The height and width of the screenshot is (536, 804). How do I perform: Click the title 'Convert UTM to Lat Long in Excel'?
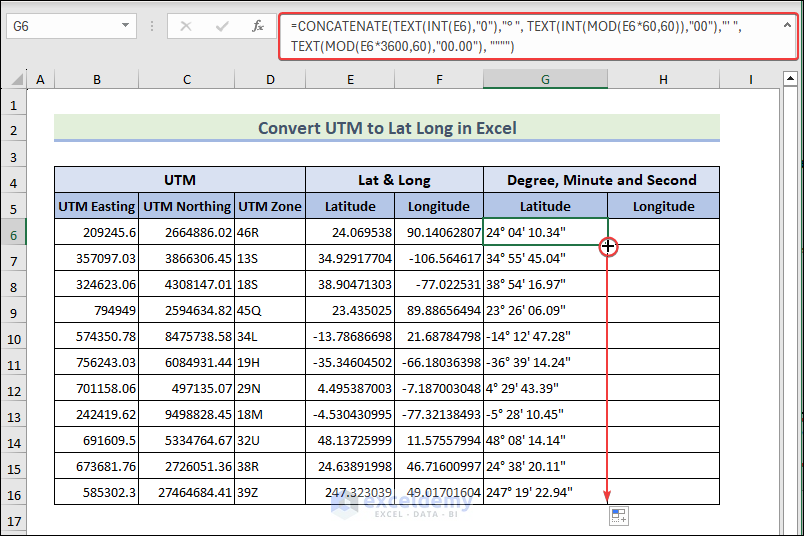coord(387,128)
